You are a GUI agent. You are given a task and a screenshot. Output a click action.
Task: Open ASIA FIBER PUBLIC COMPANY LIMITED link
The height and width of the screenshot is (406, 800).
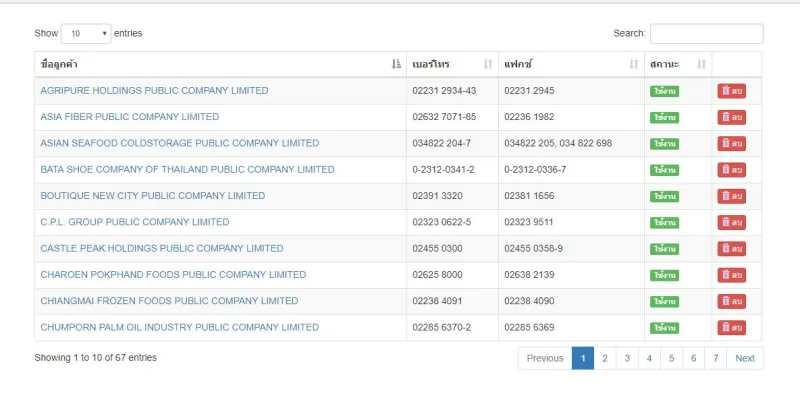pyautogui.click(x=130, y=117)
